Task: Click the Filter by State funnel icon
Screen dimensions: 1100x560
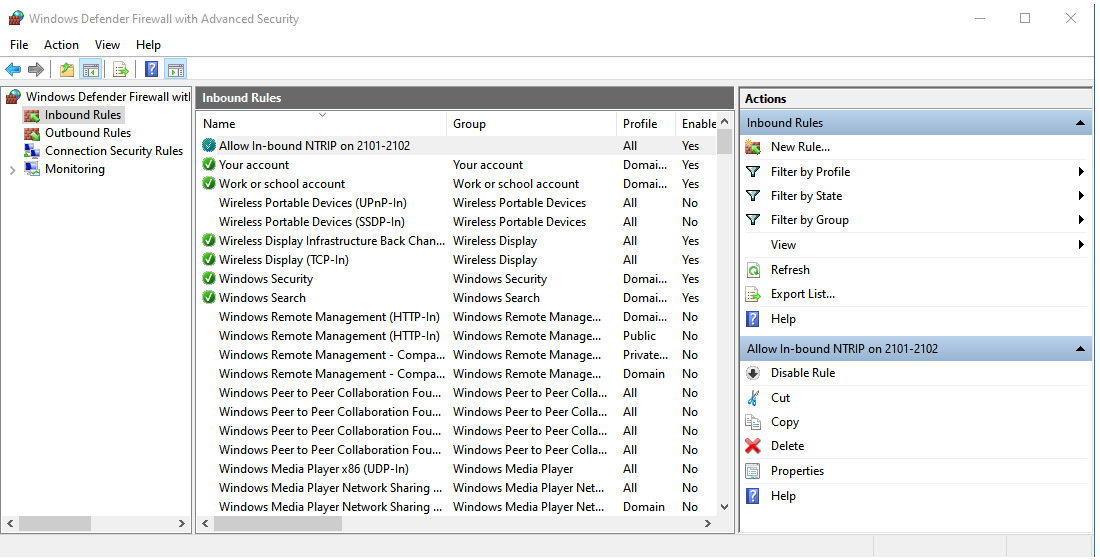Action: (x=753, y=196)
